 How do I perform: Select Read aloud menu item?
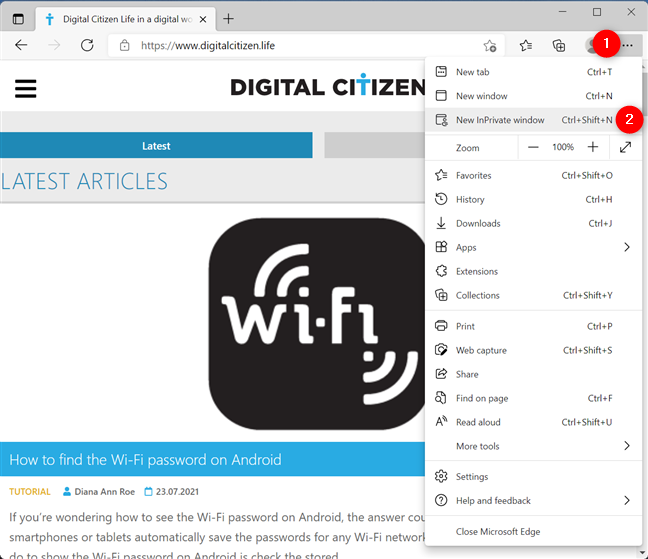533,422
